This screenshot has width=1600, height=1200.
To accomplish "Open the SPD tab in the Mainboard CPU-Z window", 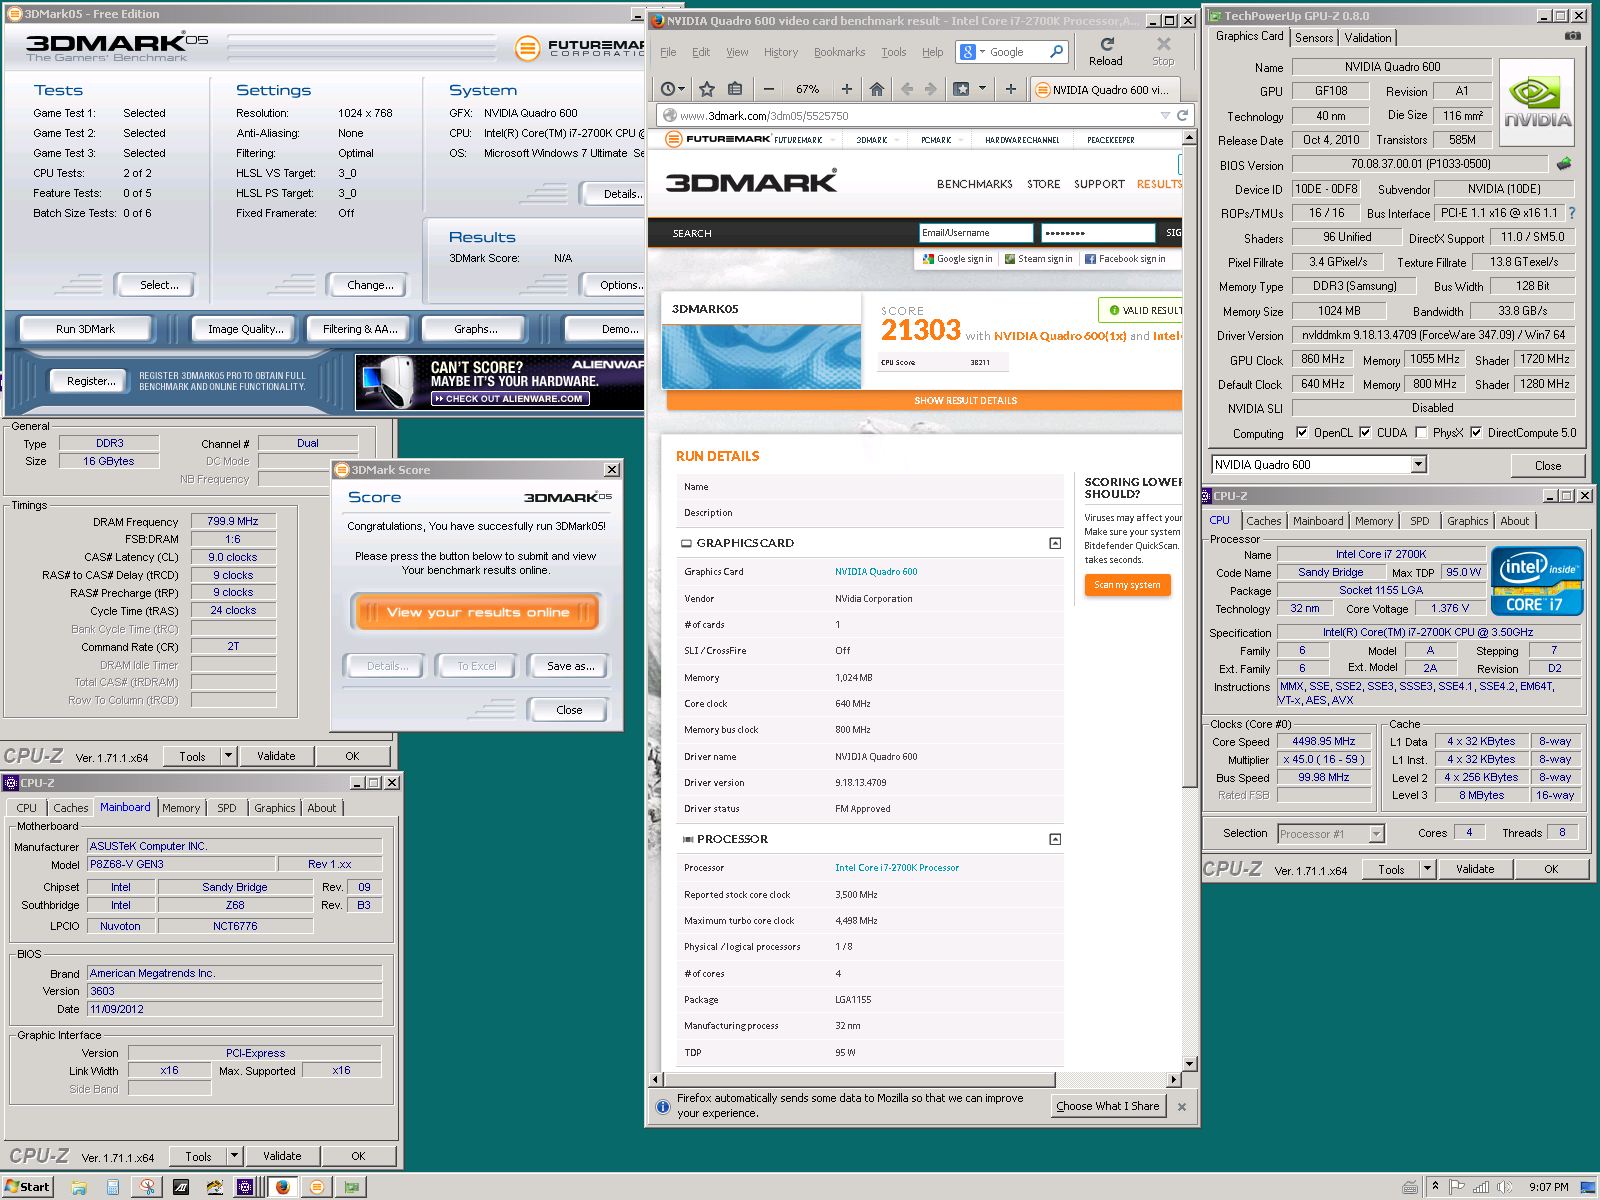I will [227, 808].
